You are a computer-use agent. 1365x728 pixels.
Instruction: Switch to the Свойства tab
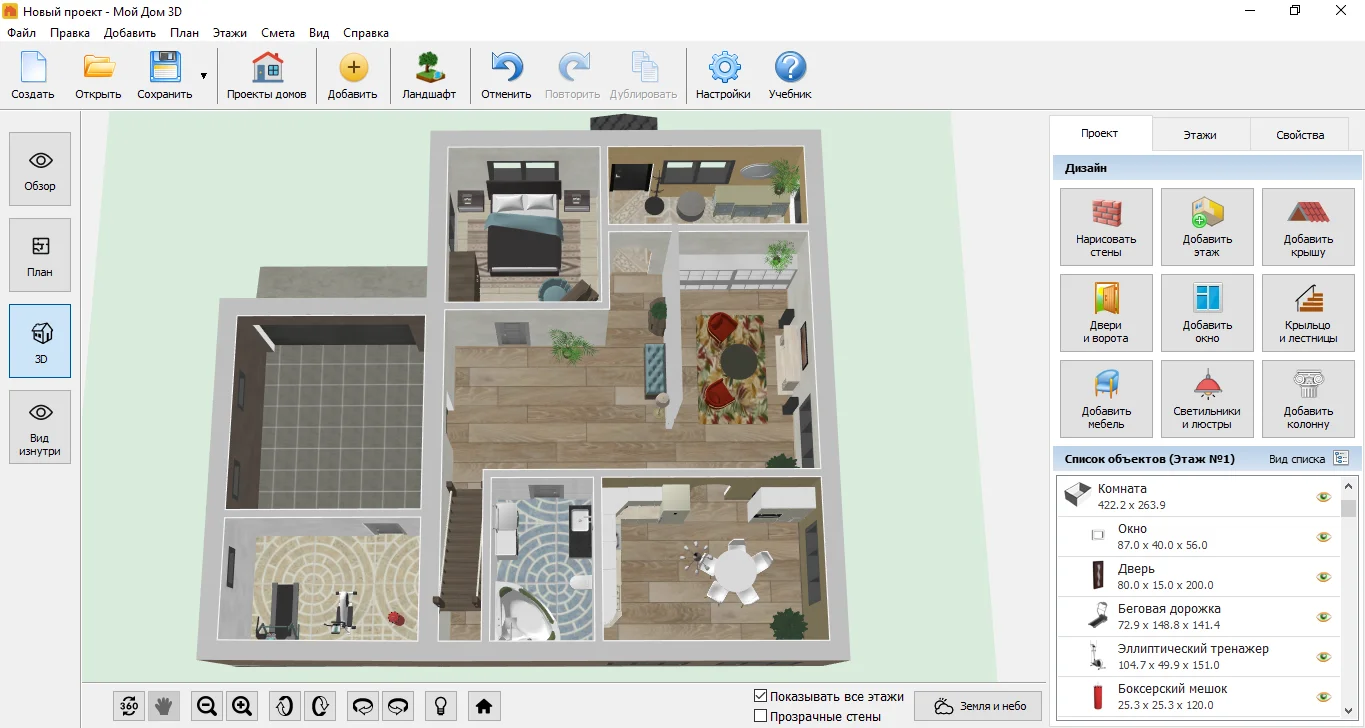point(1300,135)
